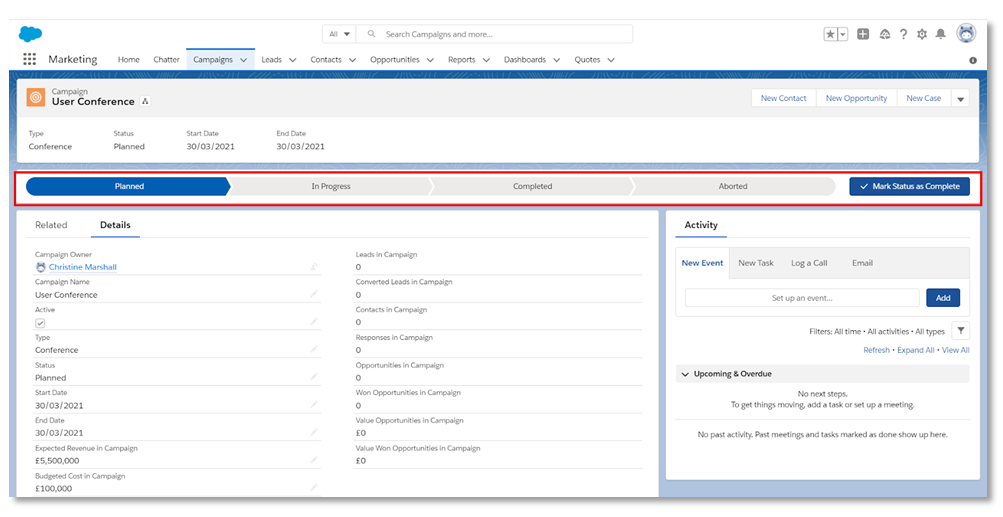This screenshot has height=517, width=1003.
Task: Open the Christine Marshall owner link
Action: [83, 267]
